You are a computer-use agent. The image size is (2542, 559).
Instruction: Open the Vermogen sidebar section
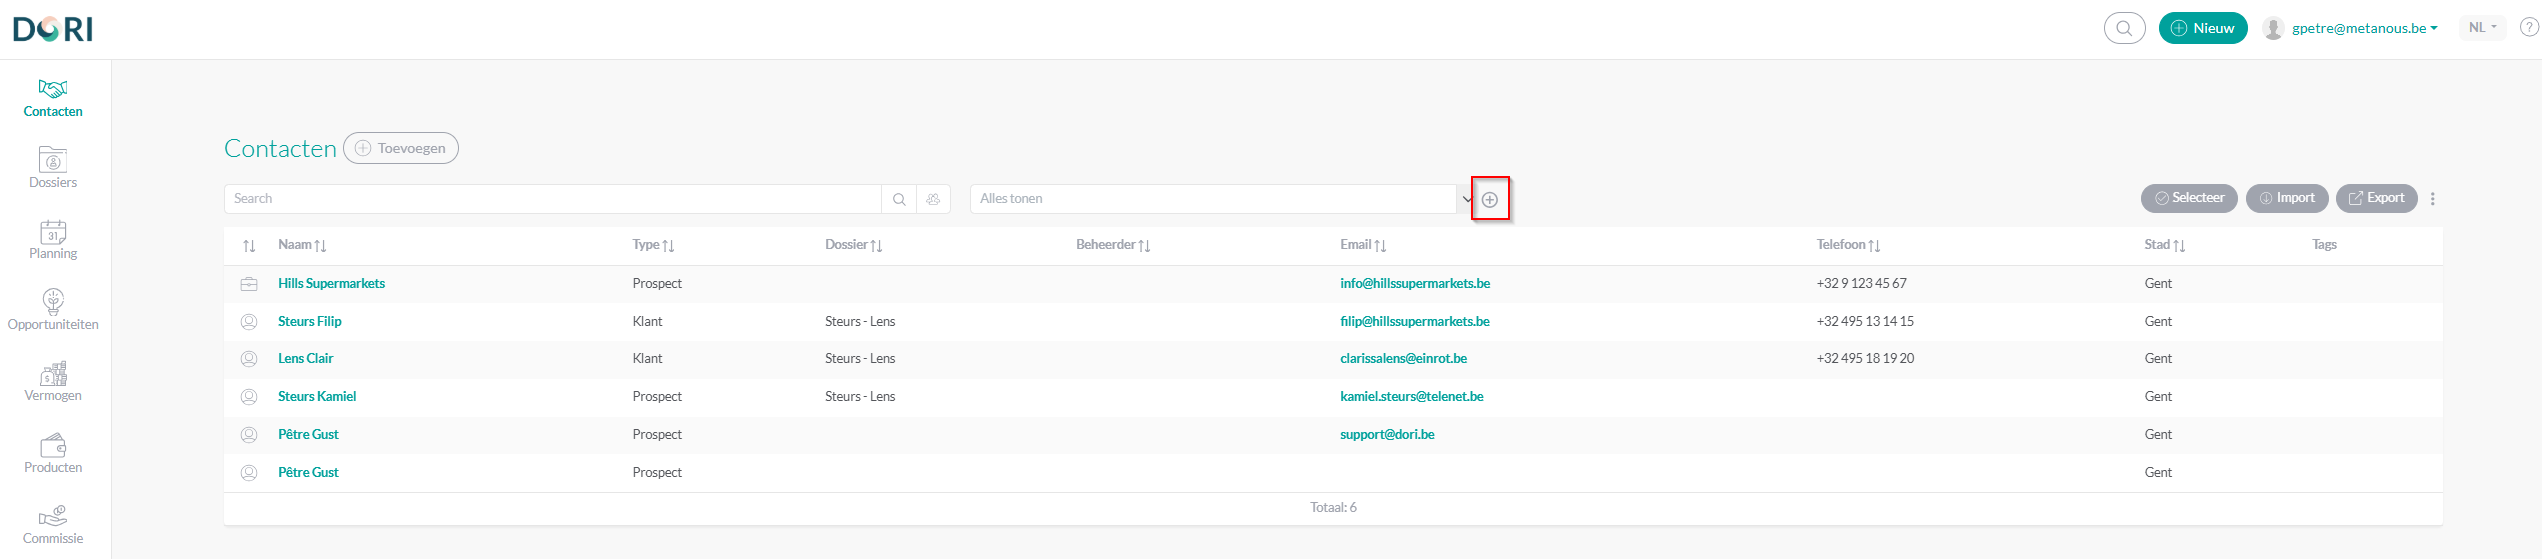[x=53, y=381]
